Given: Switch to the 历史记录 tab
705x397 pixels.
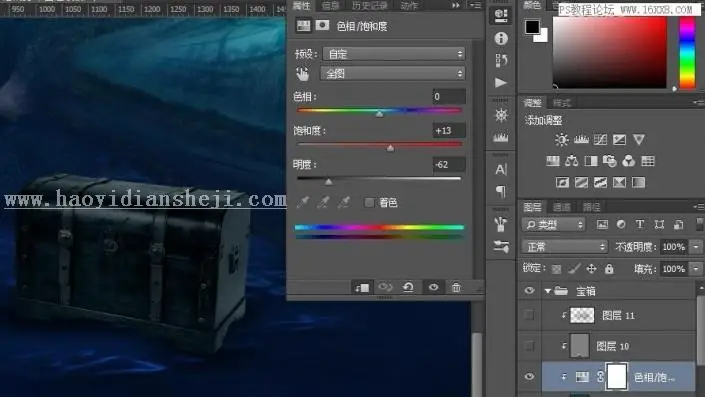Looking at the screenshot, I should click(x=369, y=5).
